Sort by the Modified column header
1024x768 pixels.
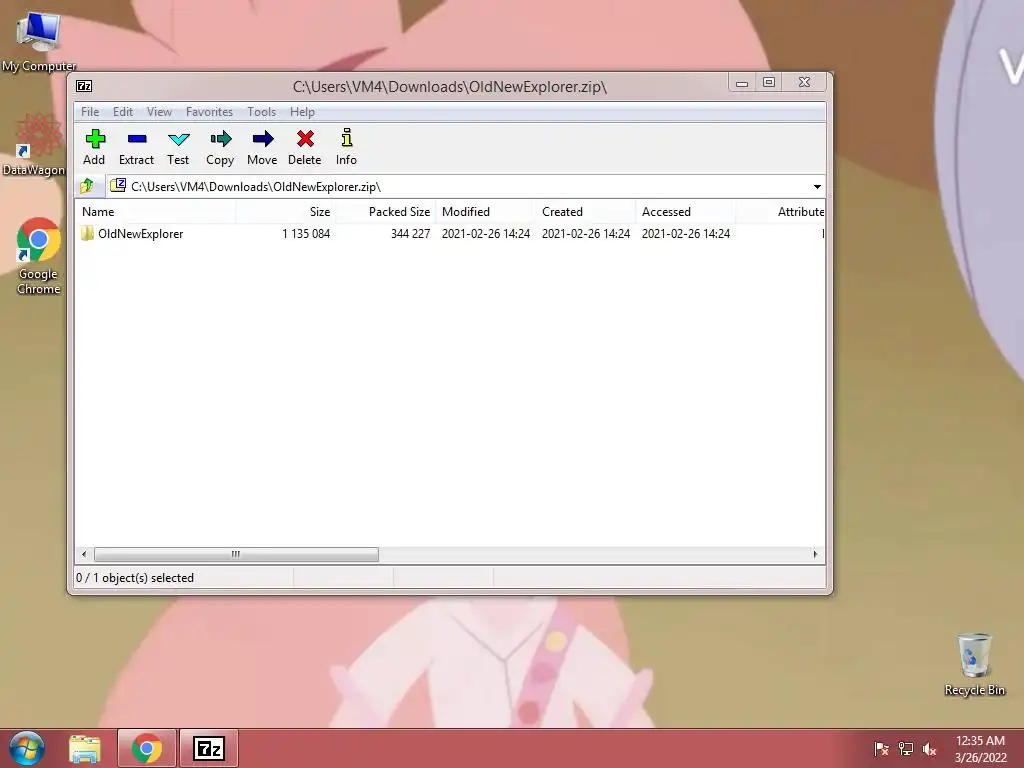click(x=485, y=212)
